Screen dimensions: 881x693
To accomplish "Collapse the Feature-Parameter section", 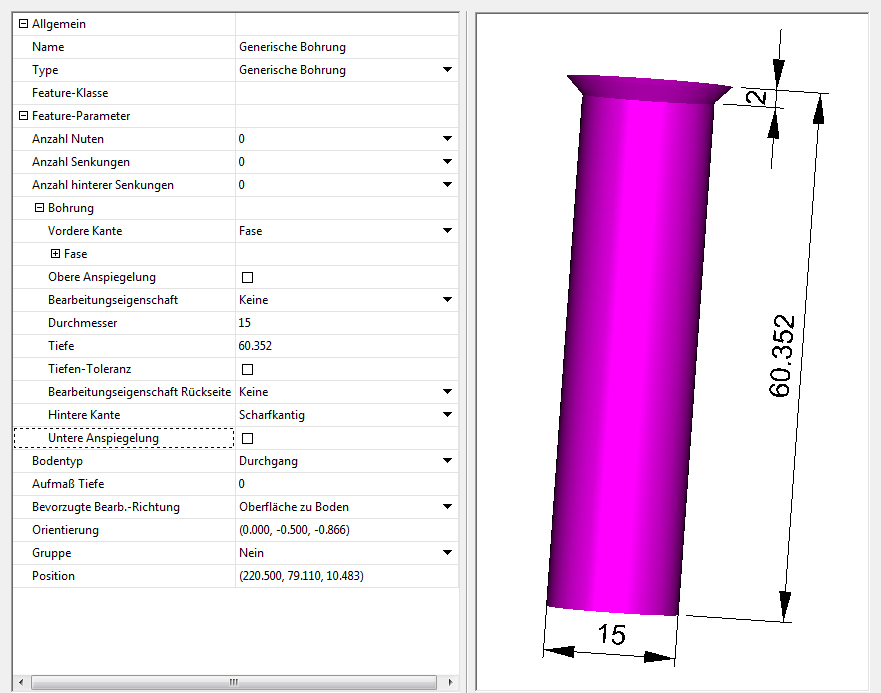I will 24,116.
